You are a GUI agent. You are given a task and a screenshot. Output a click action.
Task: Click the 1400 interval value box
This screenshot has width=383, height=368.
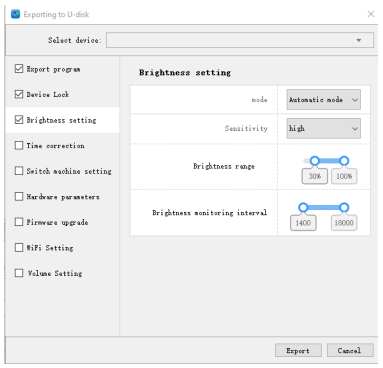(x=303, y=223)
